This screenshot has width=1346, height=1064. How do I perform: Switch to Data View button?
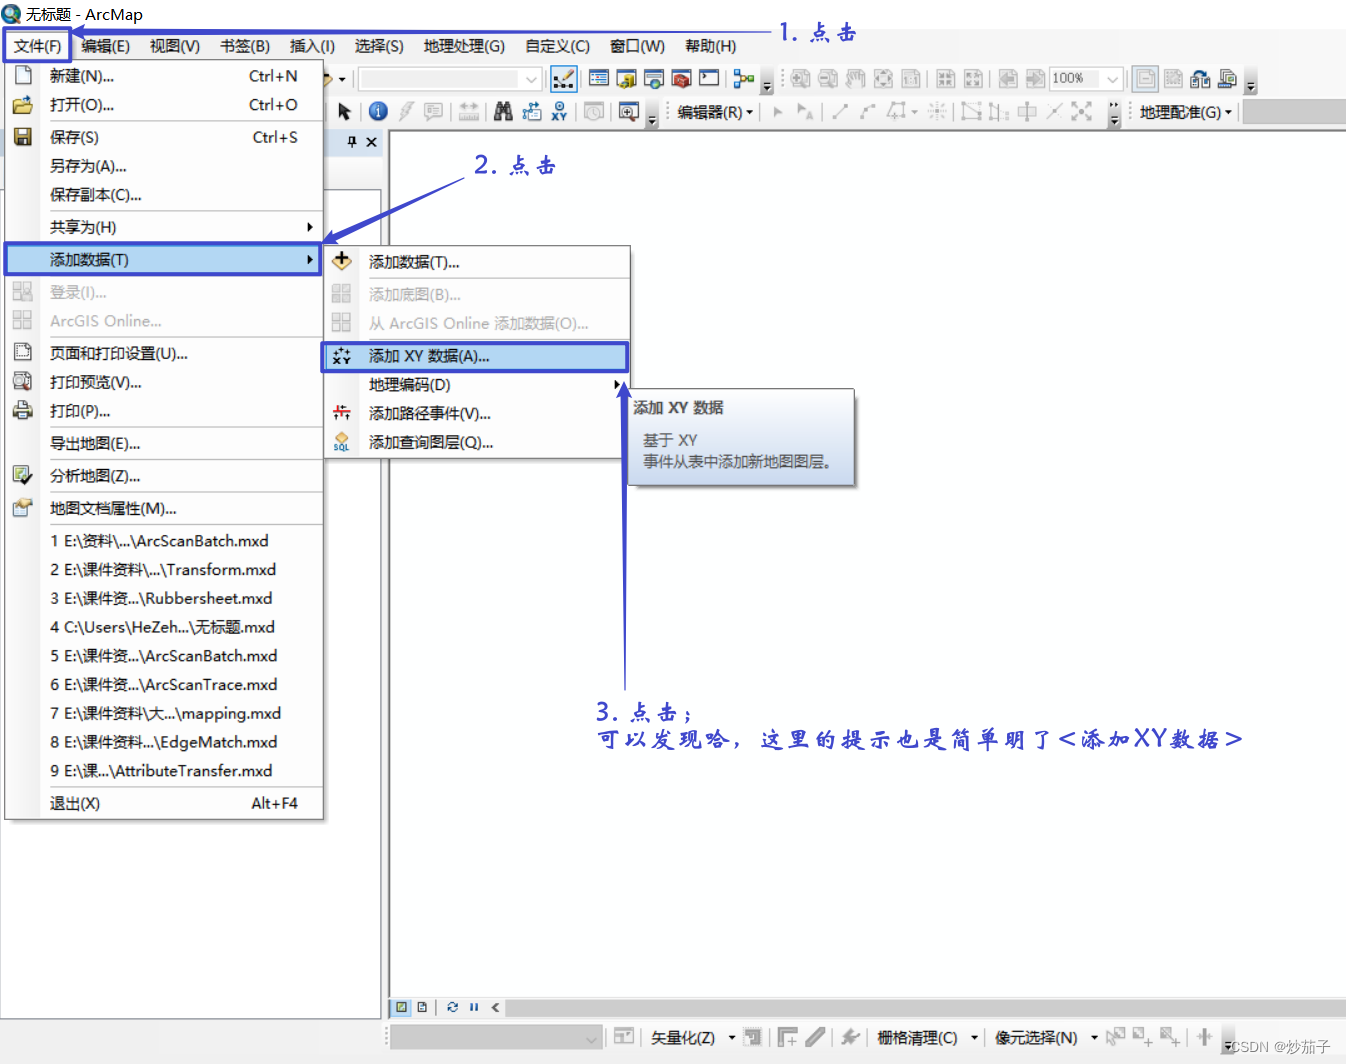pos(401,1007)
